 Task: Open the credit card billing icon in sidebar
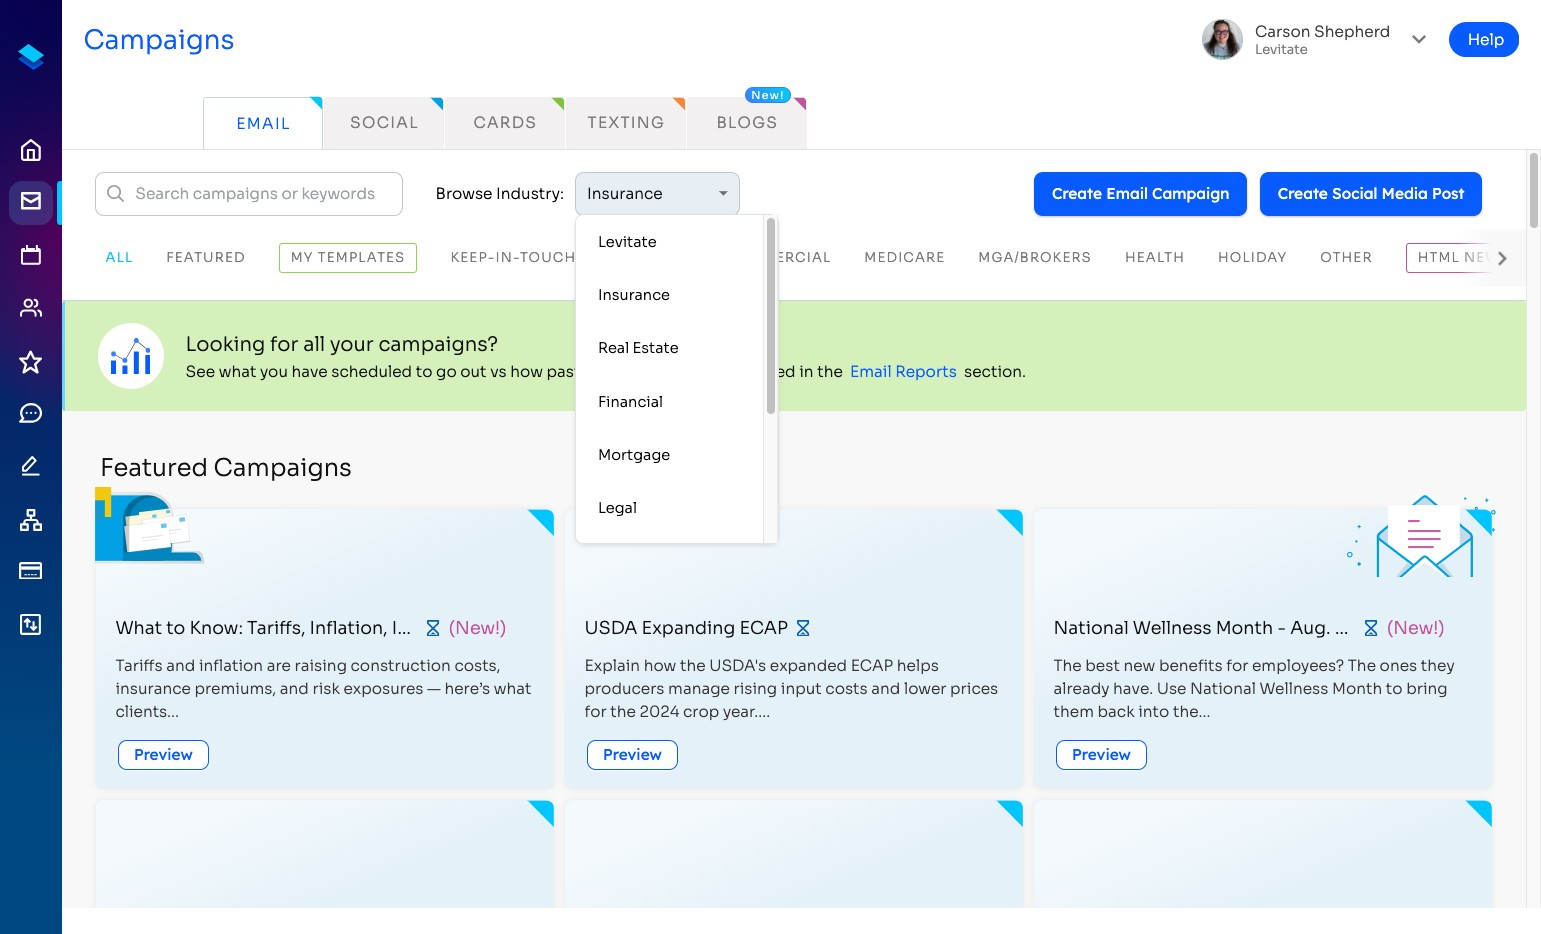click(x=31, y=571)
